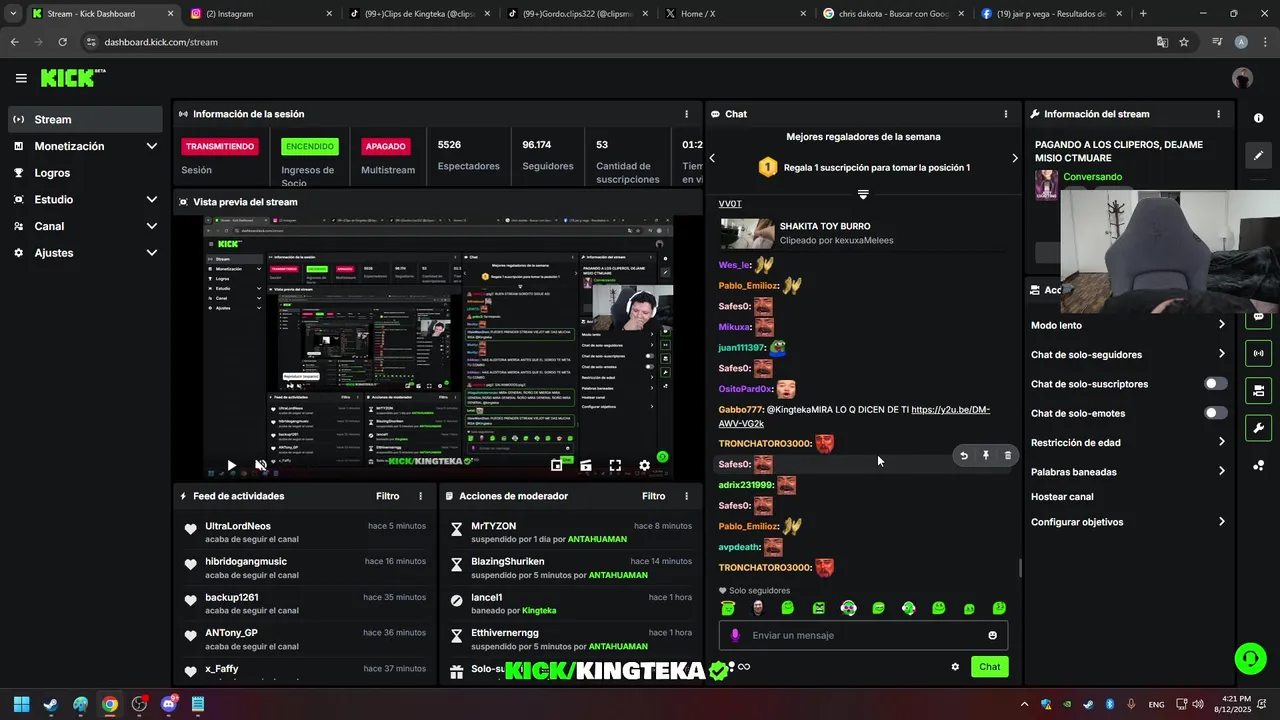Click the Enviar un mensaje input field
This screenshot has height=720, width=1280.
(863, 635)
